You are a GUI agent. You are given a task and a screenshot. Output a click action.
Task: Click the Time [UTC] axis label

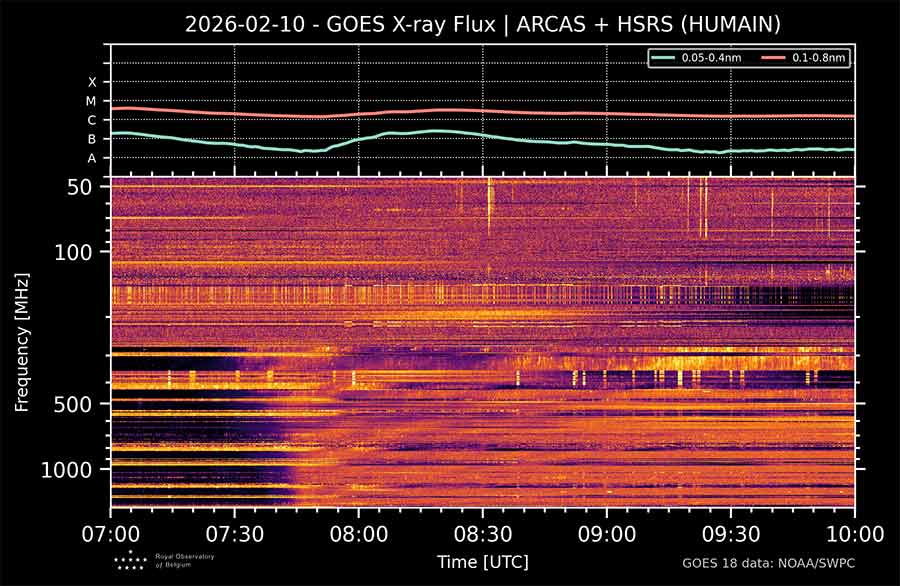coord(482,562)
